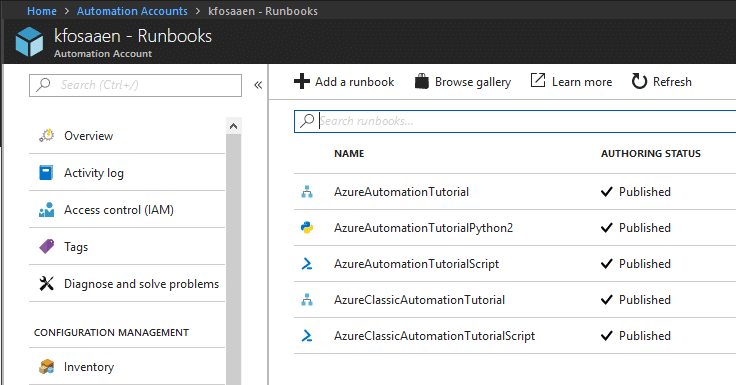Click Add a runbook button
Image resolution: width=736 pixels, height=385 pixels.
pyautogui.click(x=344, y=82)
